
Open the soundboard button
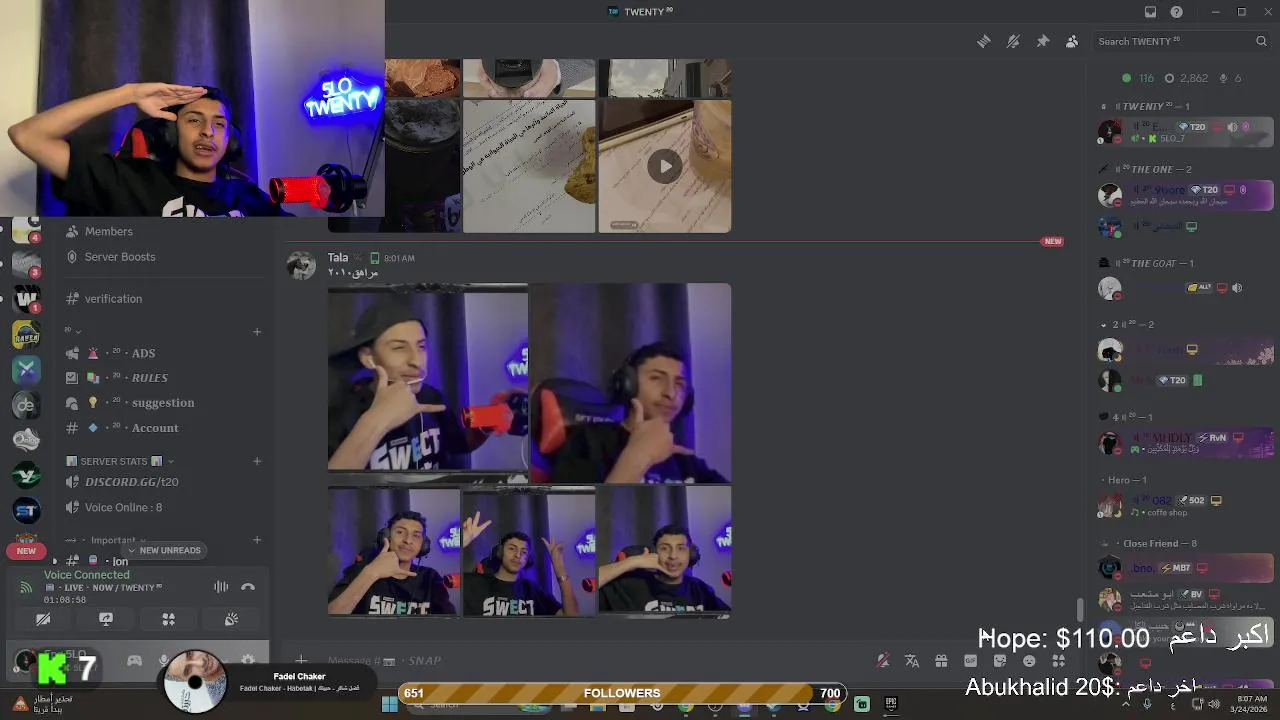point(231,619)
